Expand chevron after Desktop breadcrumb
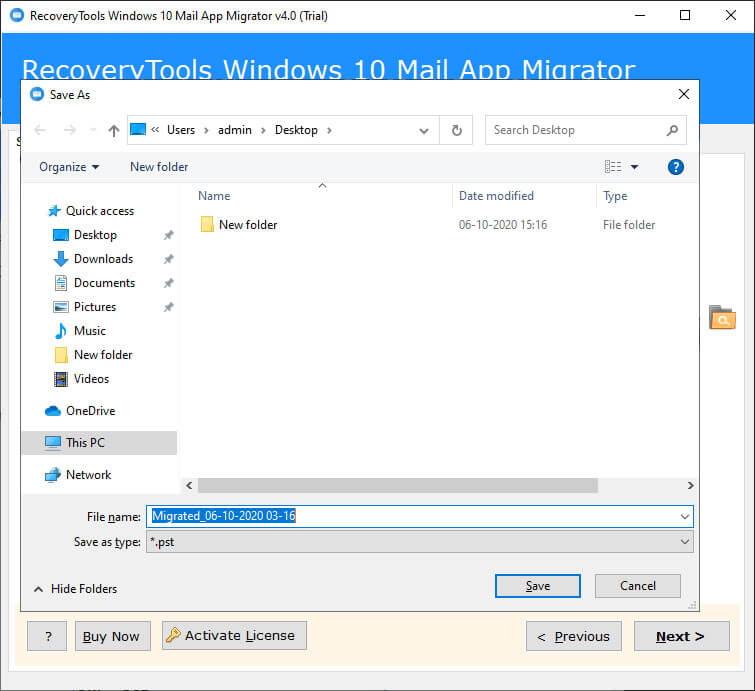Viewport: 755px width, 691px height. coord(329,130)
